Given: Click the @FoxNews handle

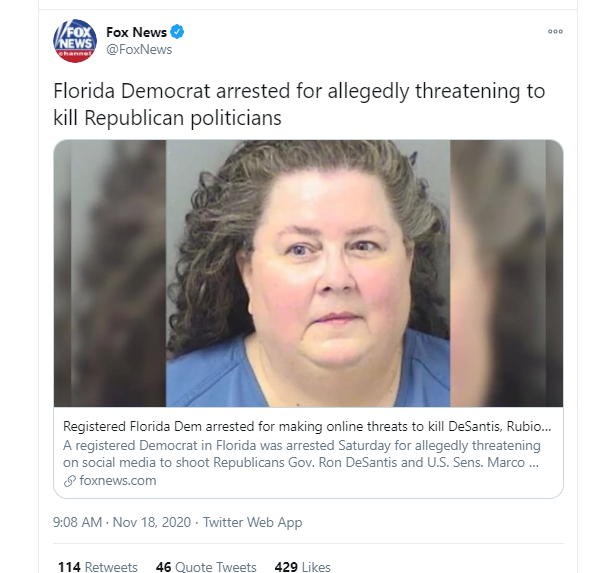Looking at the screenshot, I should (139, 49).
